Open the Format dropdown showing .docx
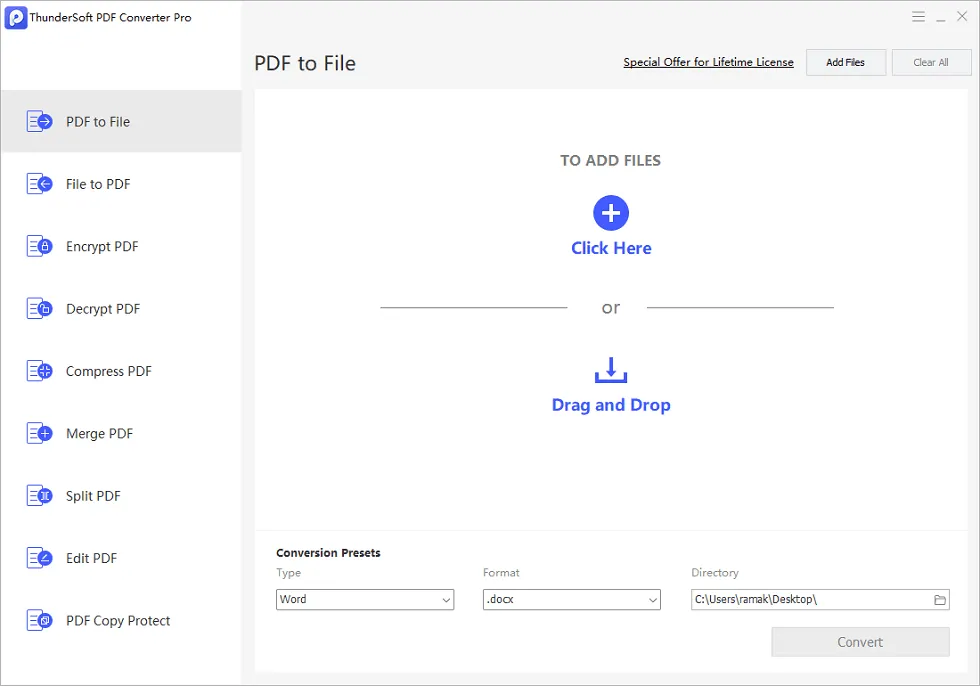 tap(571, 599)
